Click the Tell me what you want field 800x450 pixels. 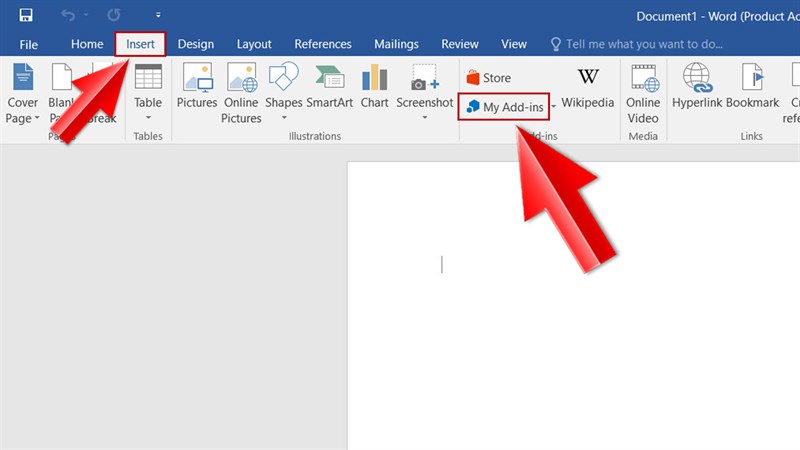click(637, 44)
